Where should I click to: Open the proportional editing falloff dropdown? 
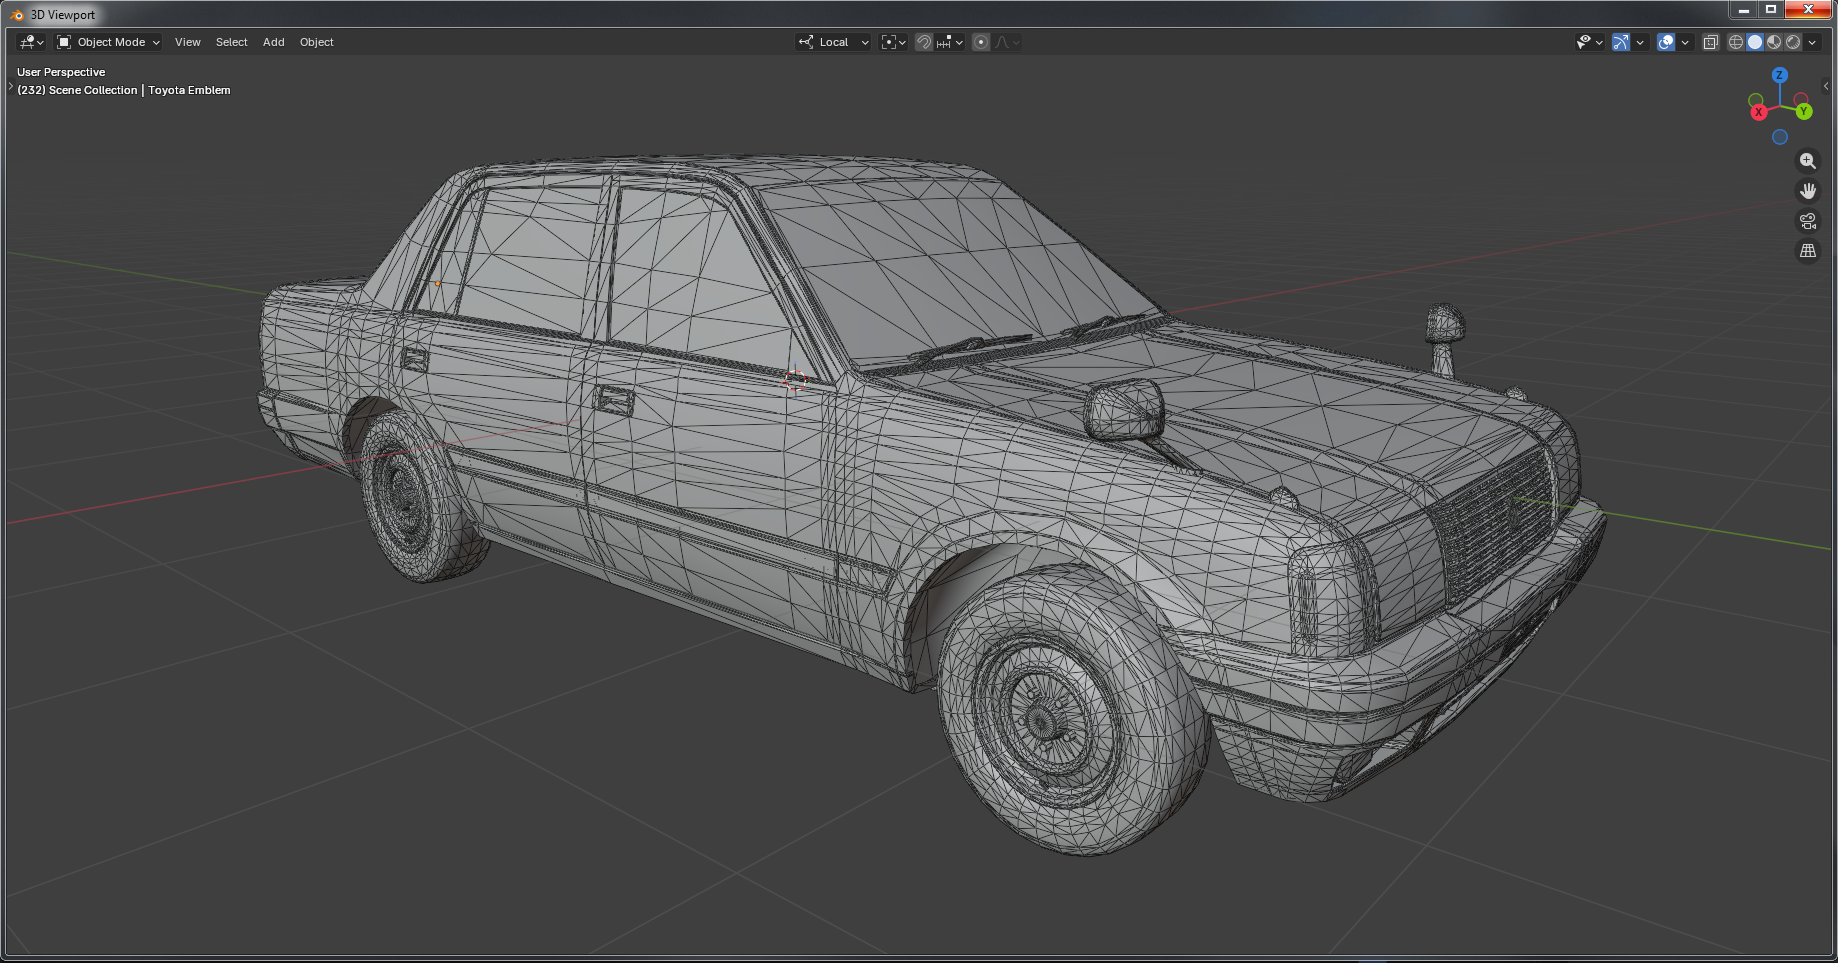(1007, 42)
